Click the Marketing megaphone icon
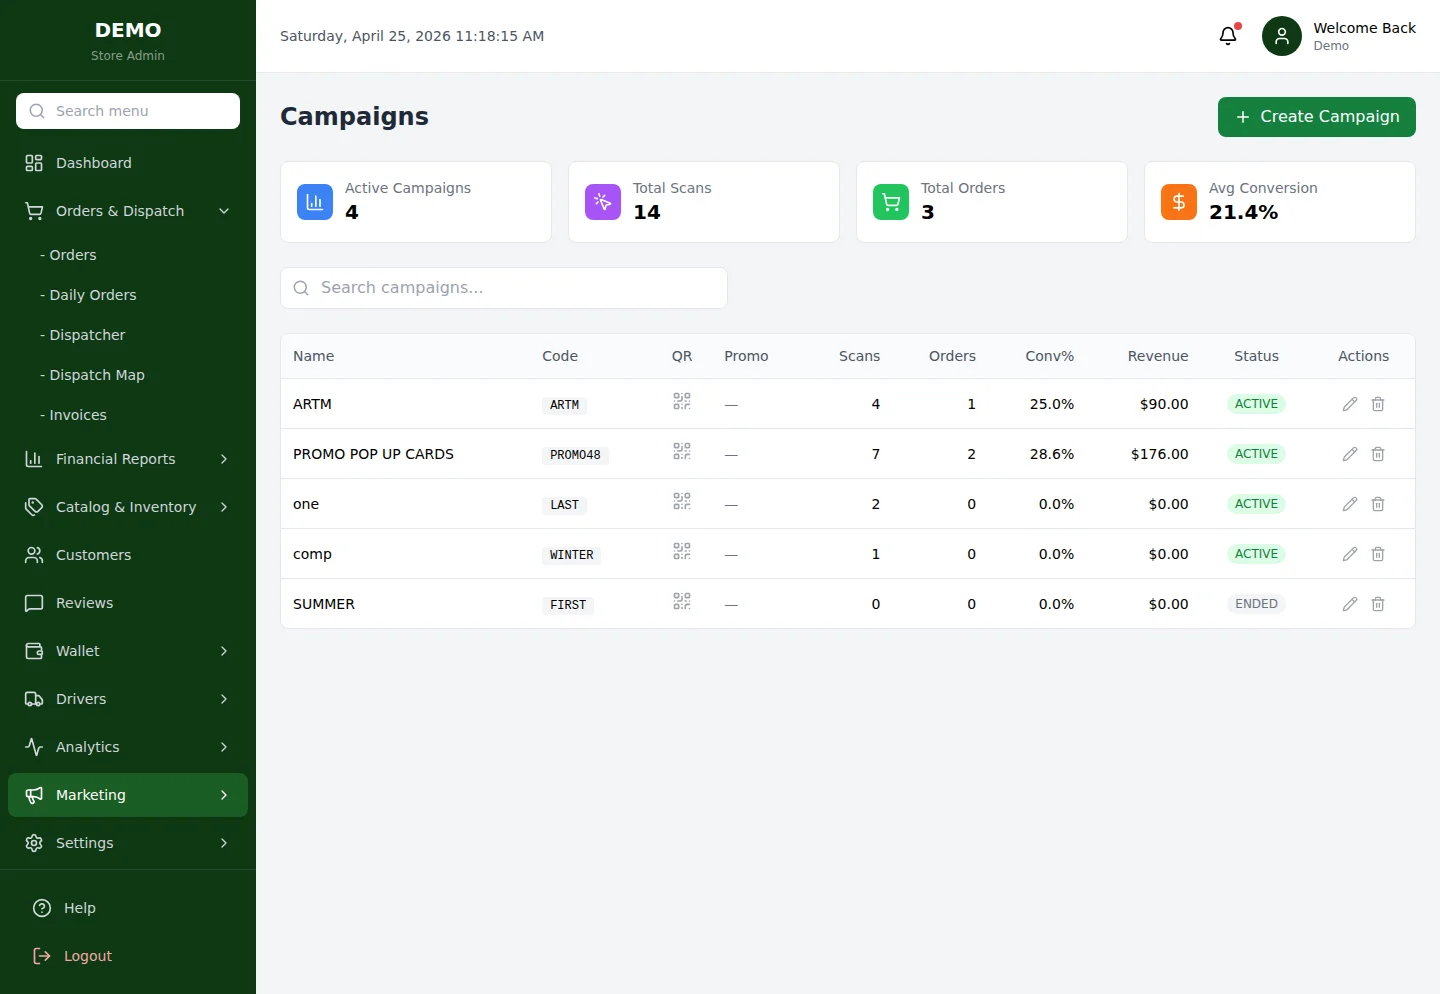 tap(33, 794)
